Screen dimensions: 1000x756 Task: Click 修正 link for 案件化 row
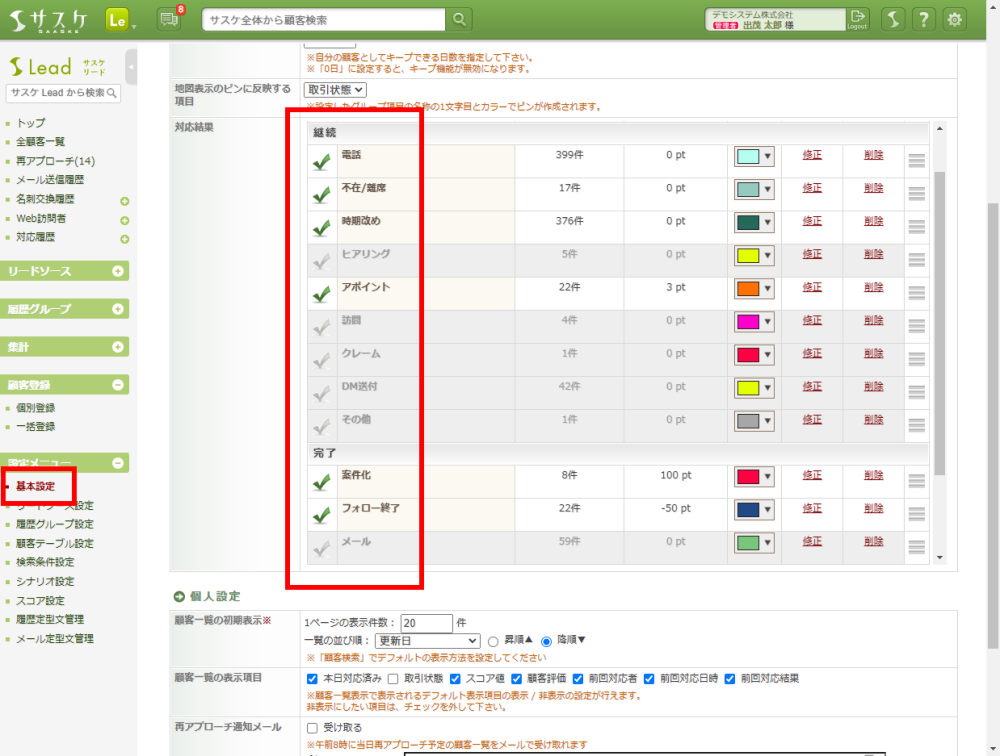812,475
